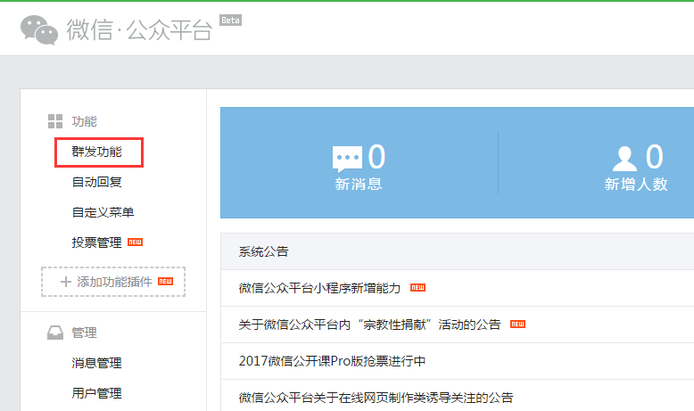Open 消息管理 in the sidebar
Image resolution: width=694 pixels, height=411 pixels.
coord(97,363)
